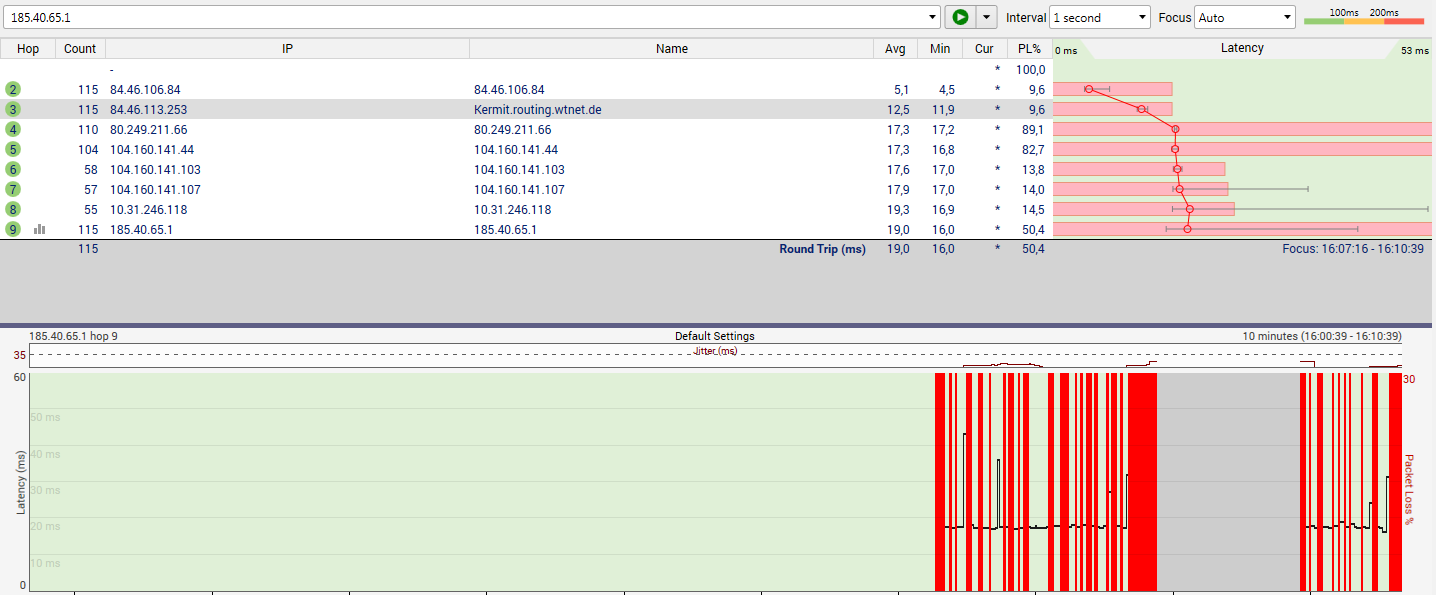Click the Packet Loss % axis label
The image size is (1436, 595).
1409,489
